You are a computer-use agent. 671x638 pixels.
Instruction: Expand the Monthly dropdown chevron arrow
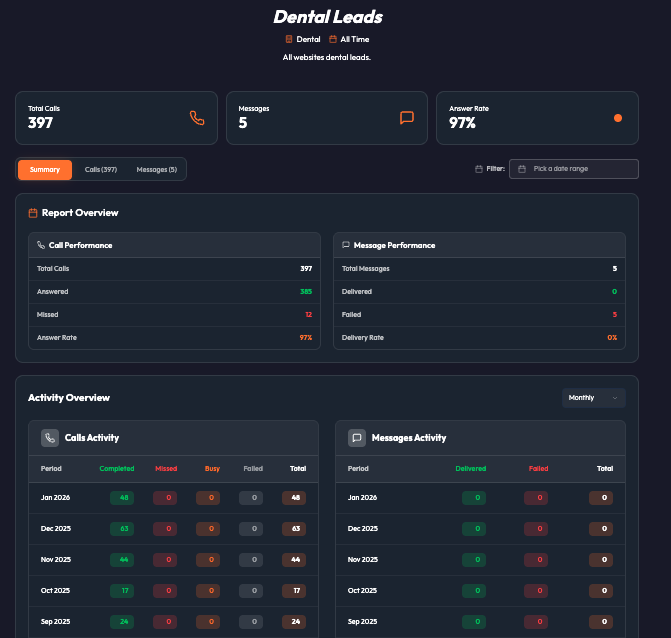[x=615, y=398]
